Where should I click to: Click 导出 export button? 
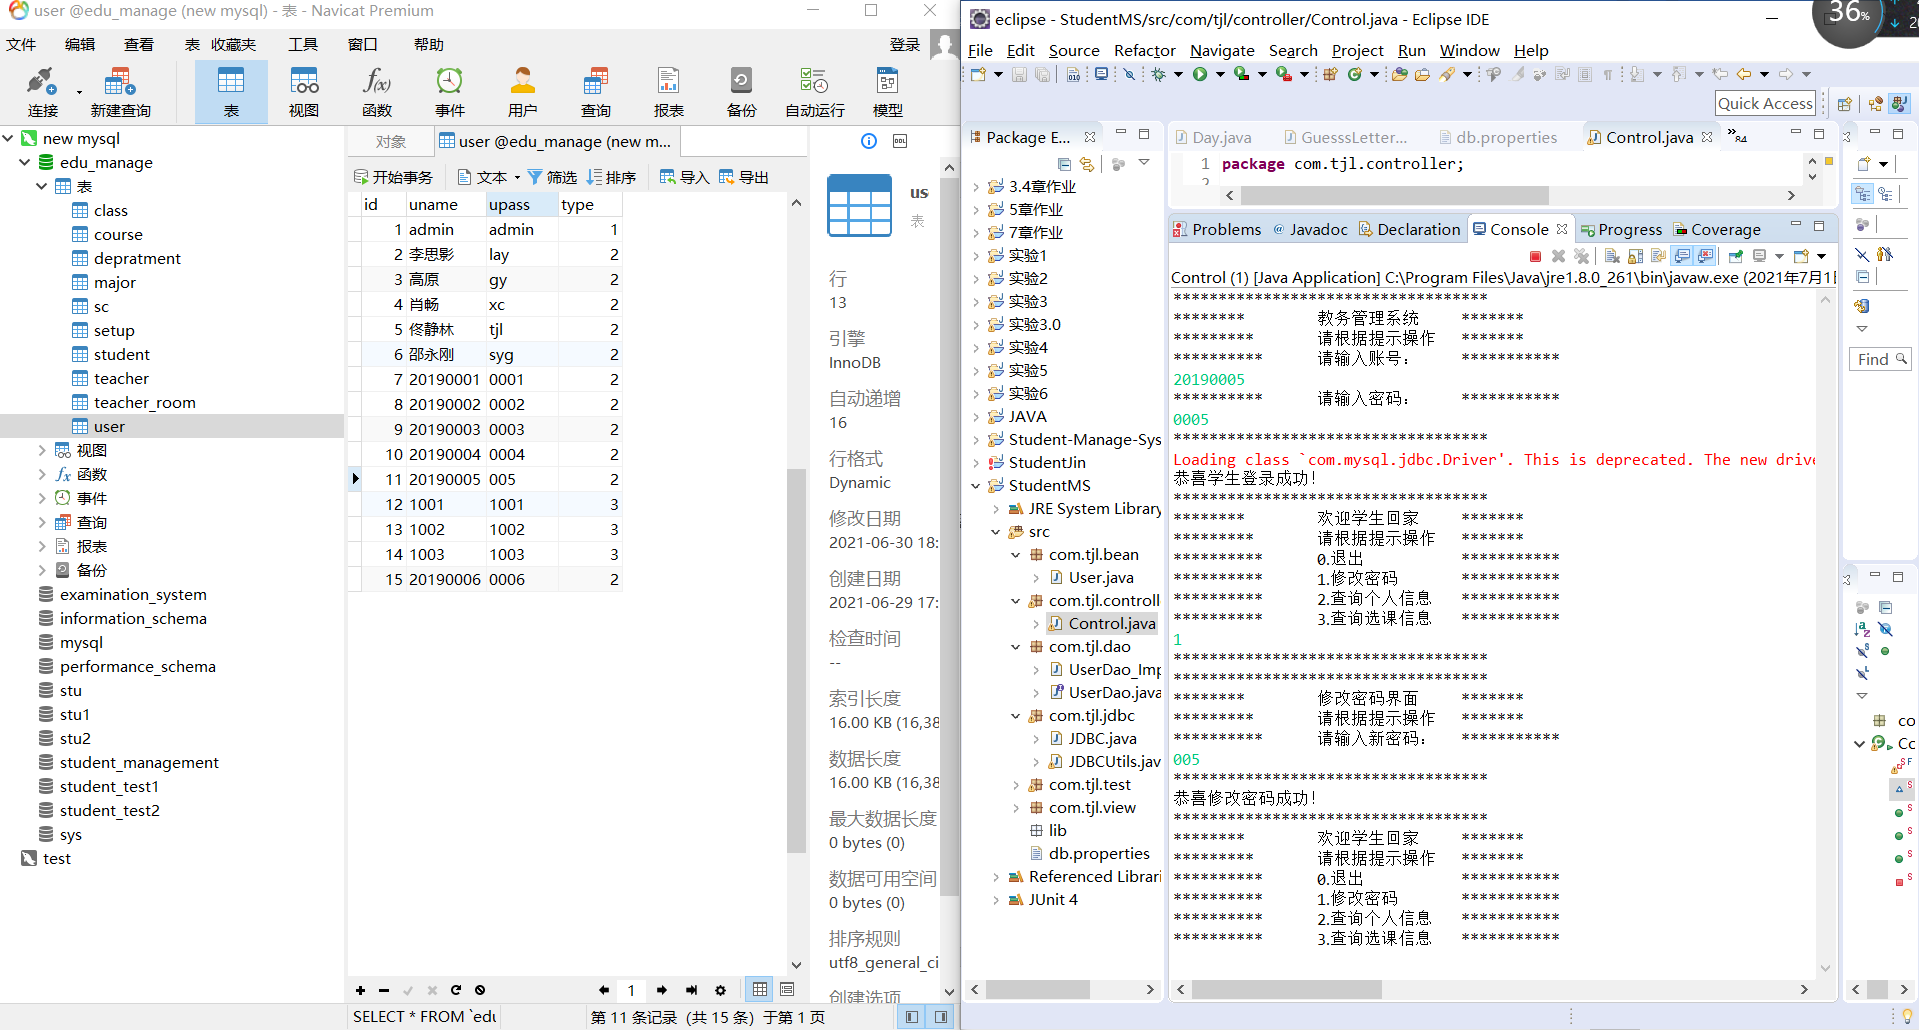point(743,177)
